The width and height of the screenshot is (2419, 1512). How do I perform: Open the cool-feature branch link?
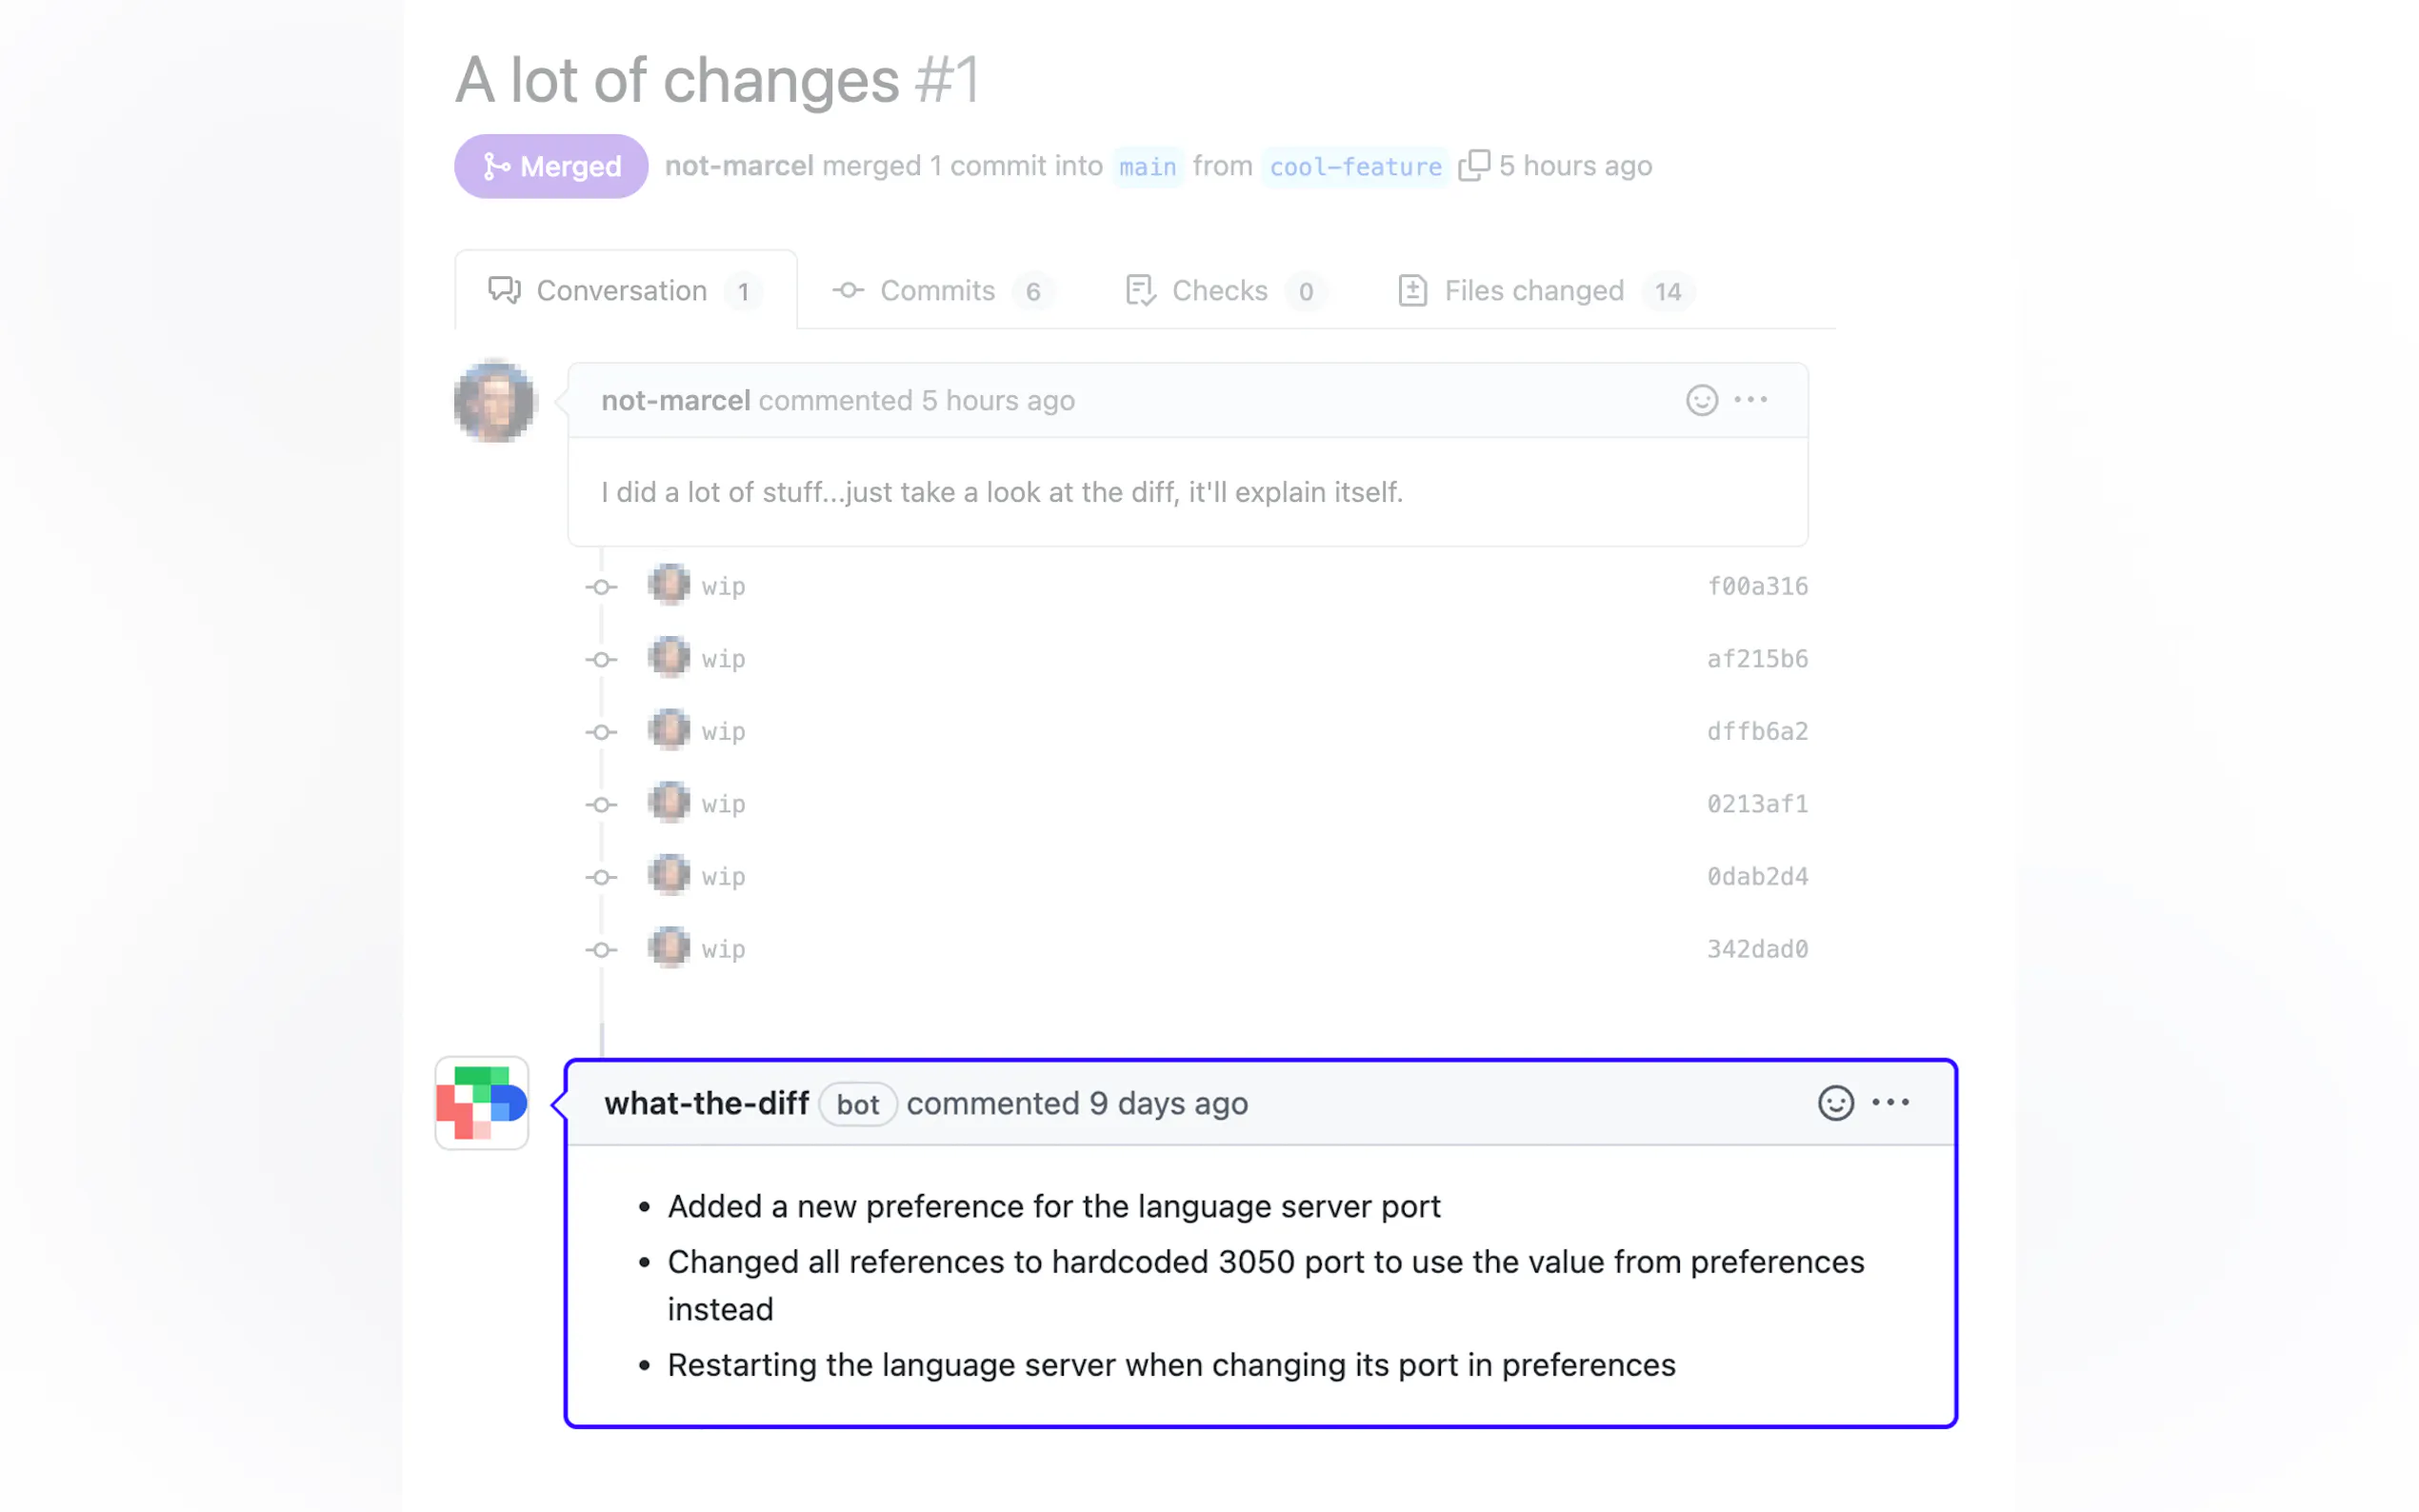[x=1355, y=166]
